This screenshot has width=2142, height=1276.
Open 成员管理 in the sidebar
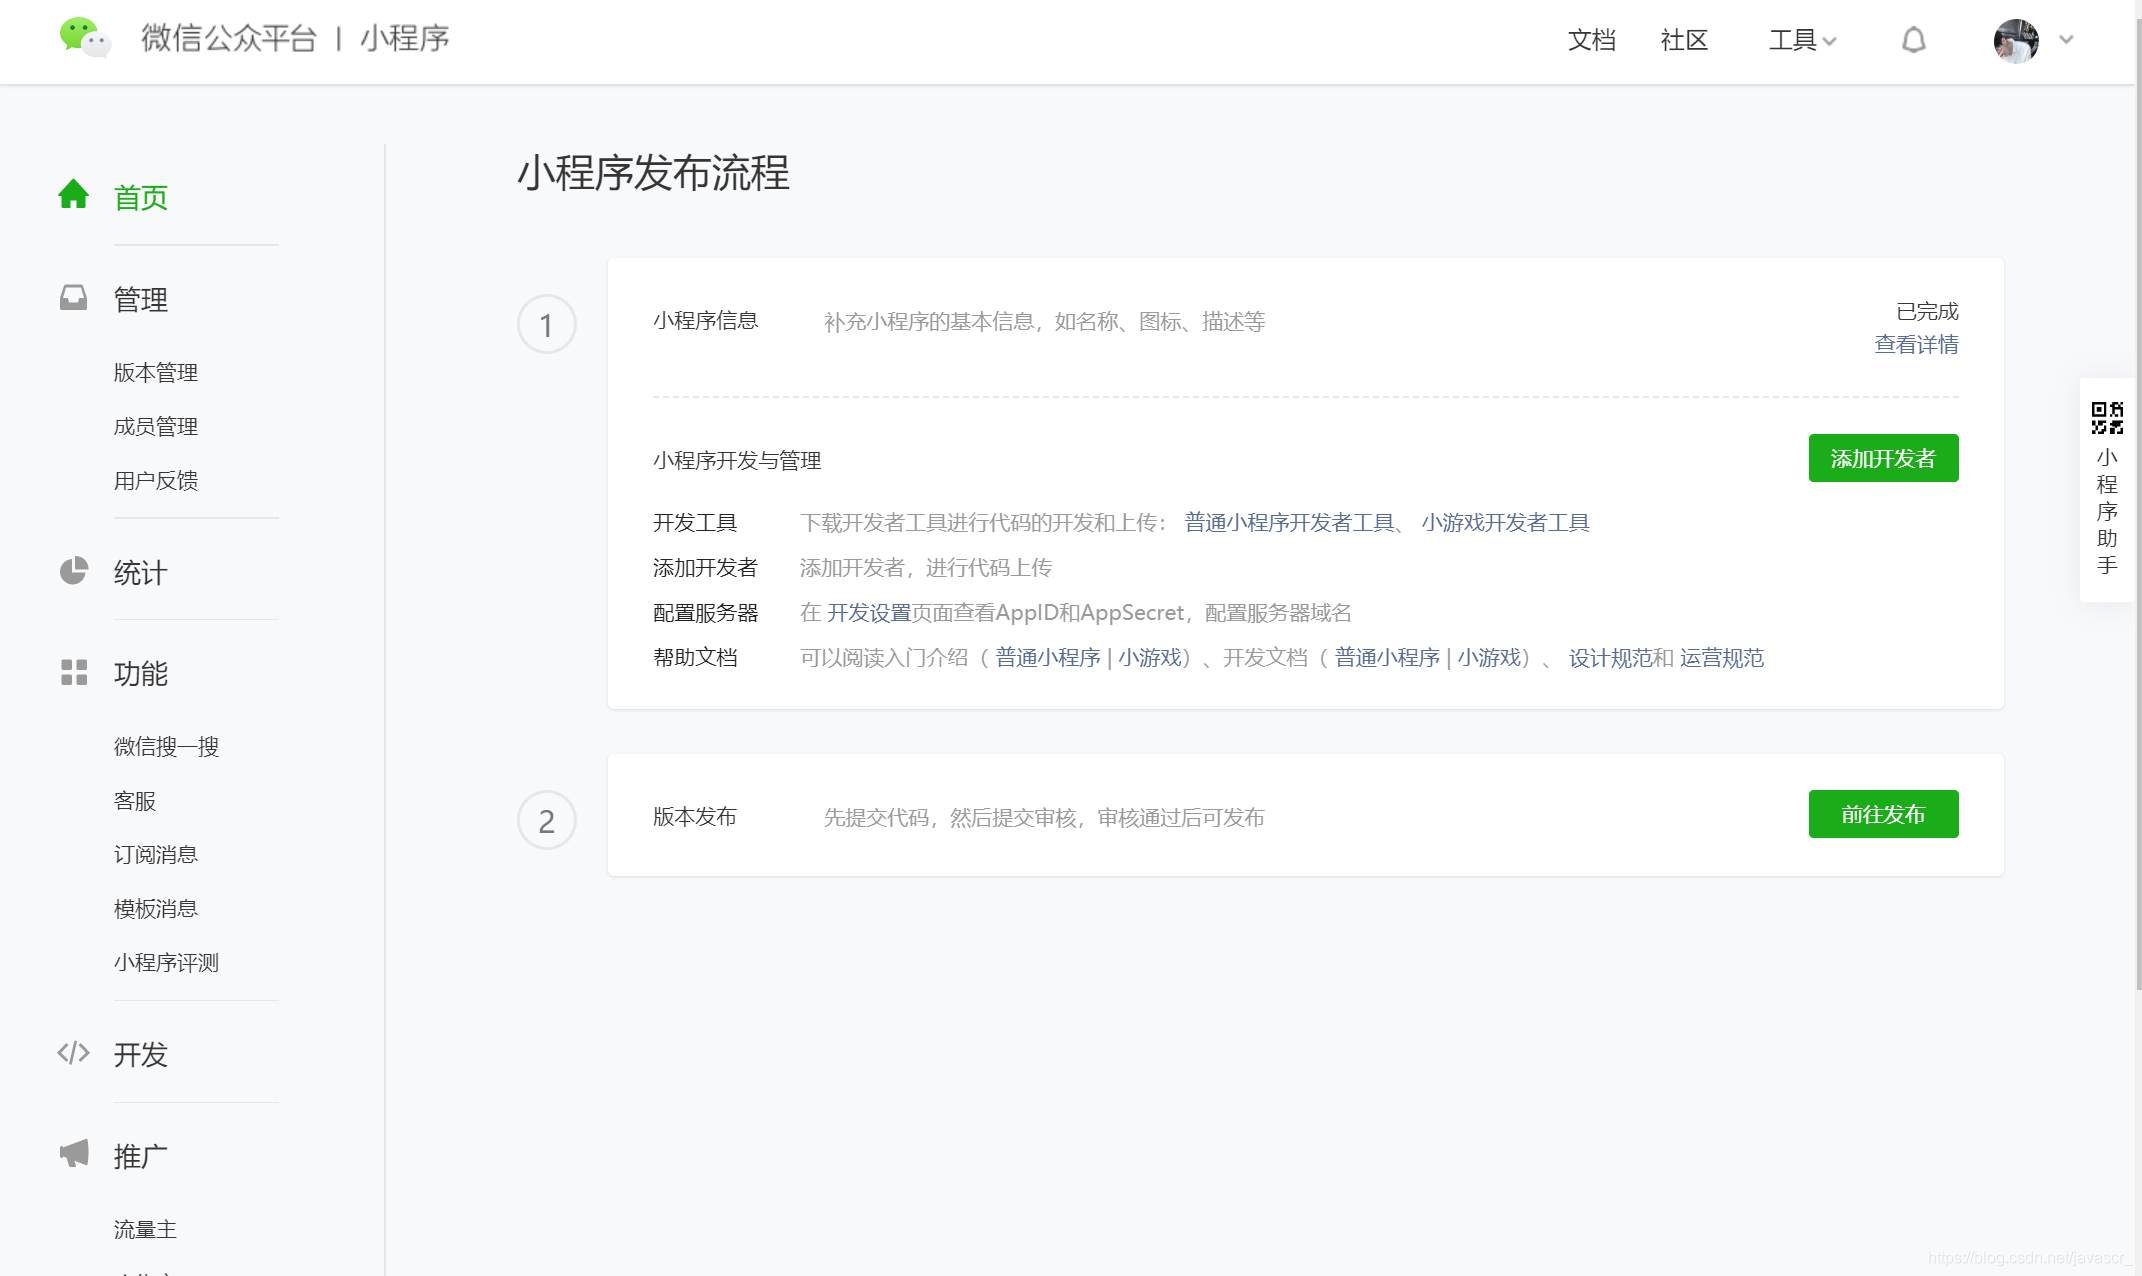click(x=156, y=426)
